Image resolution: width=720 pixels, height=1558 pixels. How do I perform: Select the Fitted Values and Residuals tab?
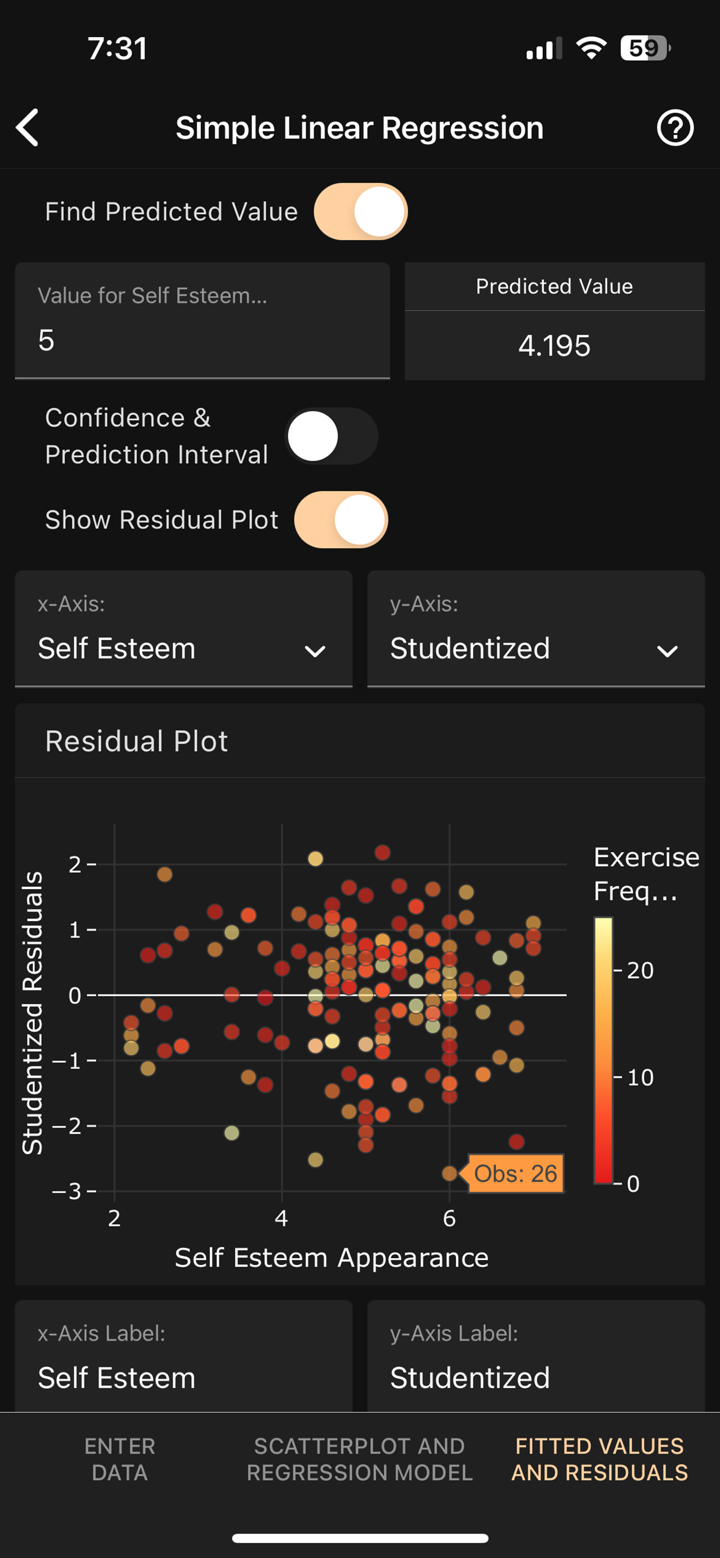point(600,1459)
